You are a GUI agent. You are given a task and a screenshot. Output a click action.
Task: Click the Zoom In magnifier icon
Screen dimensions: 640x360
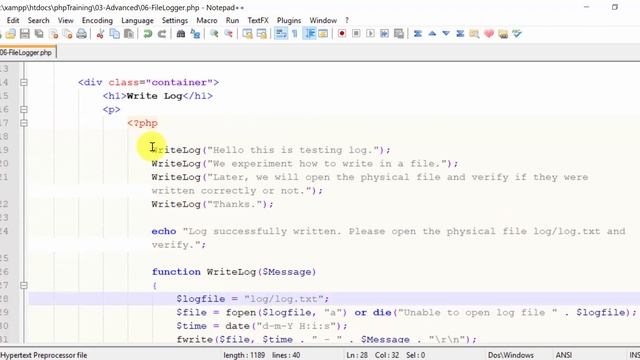point(214,34)
